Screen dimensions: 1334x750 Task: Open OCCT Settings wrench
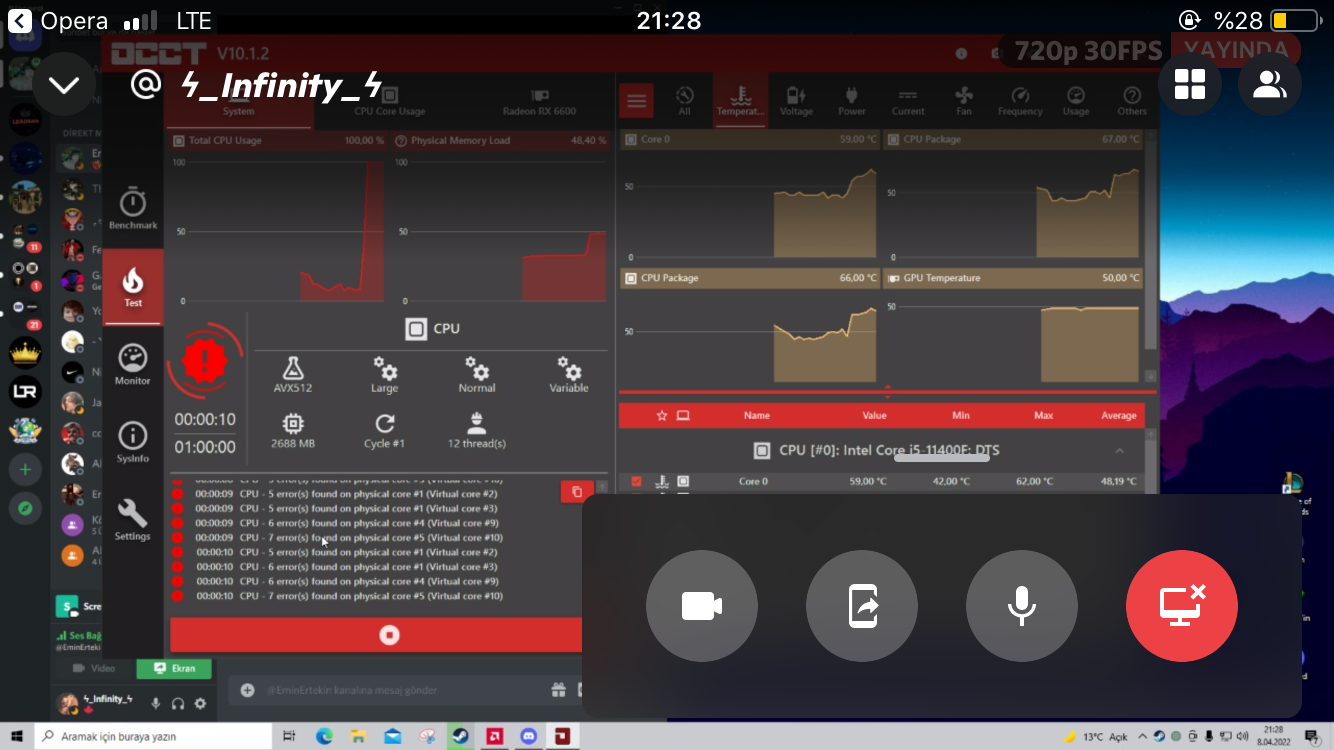(x=133, y=519)
